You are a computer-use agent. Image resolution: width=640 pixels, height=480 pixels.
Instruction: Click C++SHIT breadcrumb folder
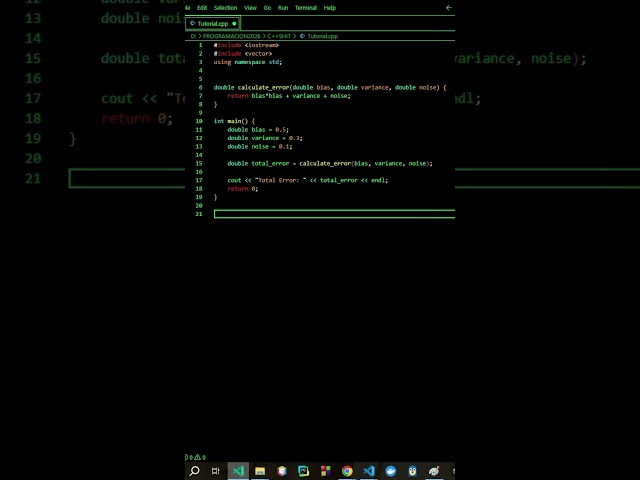pos(279,36)
